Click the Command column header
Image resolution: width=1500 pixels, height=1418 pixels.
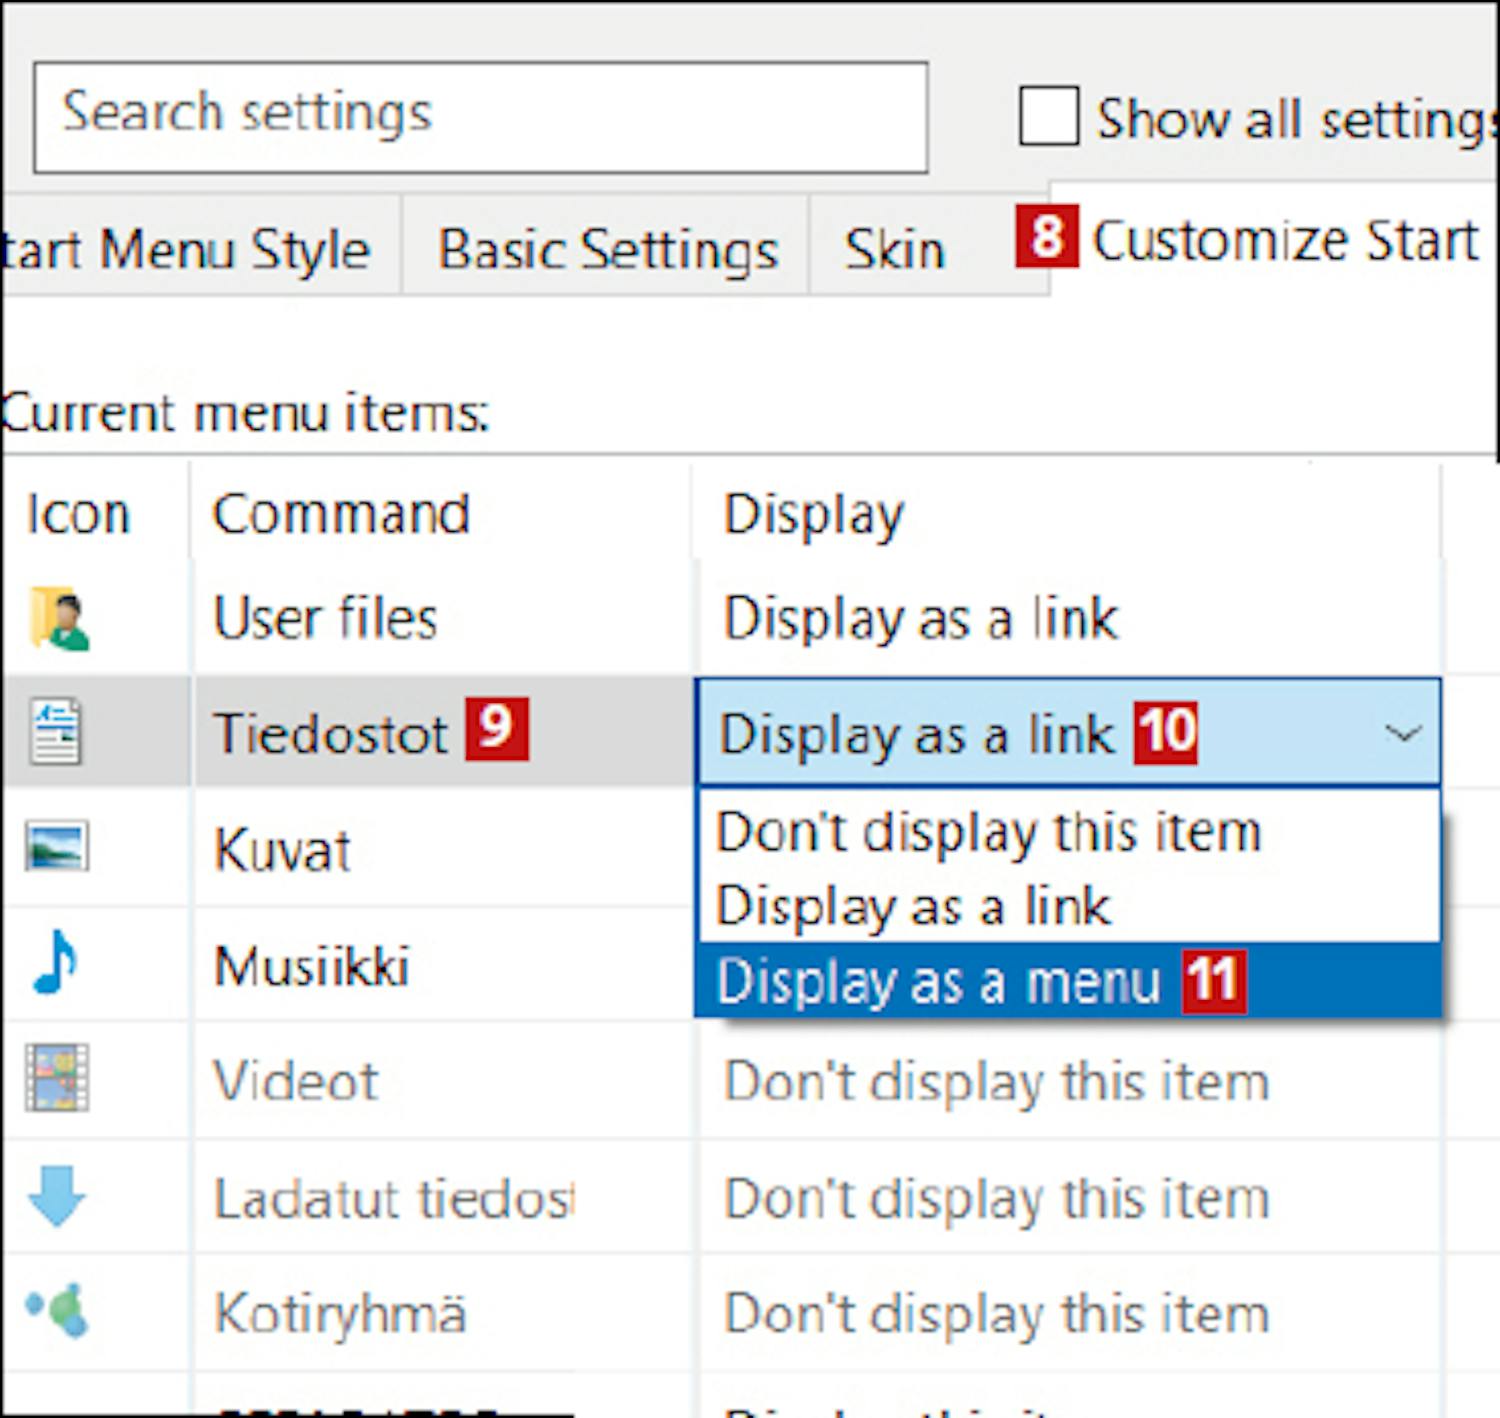[340, 514]
